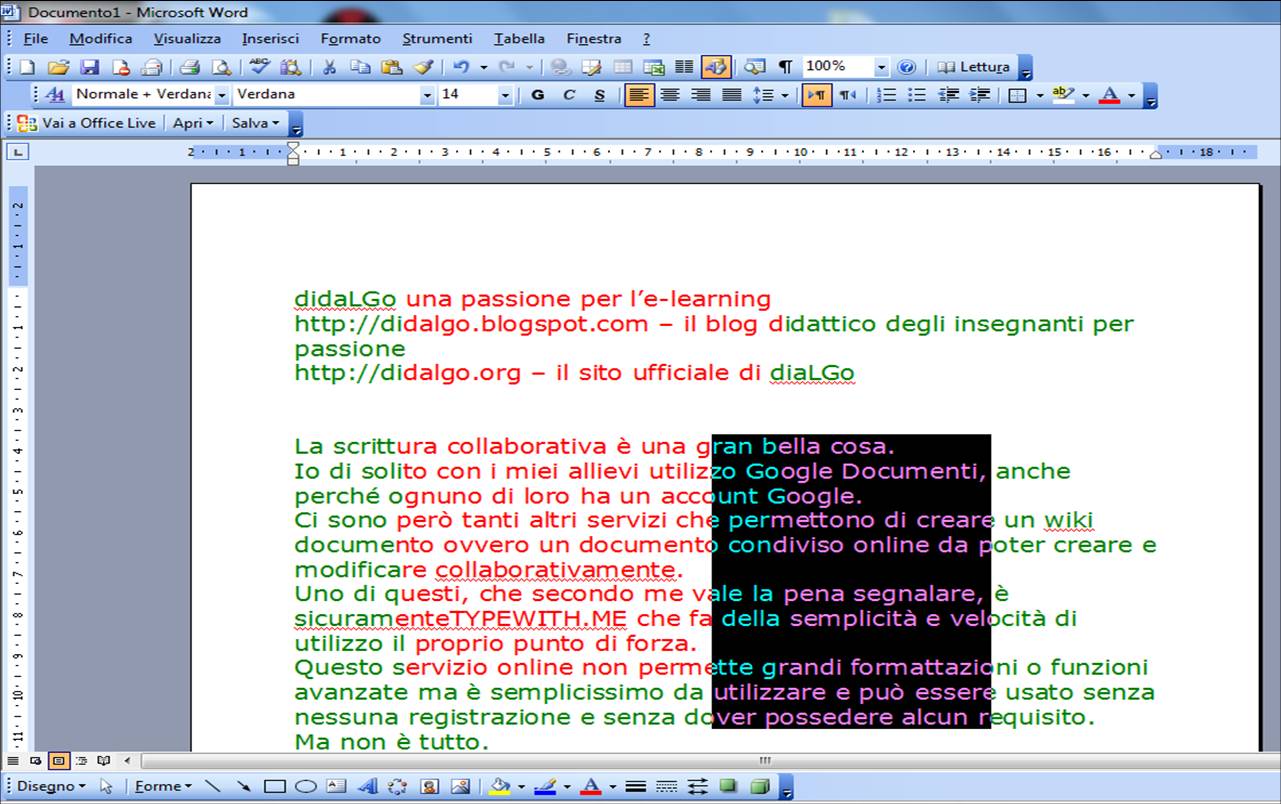Toggle center text alignment
1281x804 pixels.
(x=670, y=95)
